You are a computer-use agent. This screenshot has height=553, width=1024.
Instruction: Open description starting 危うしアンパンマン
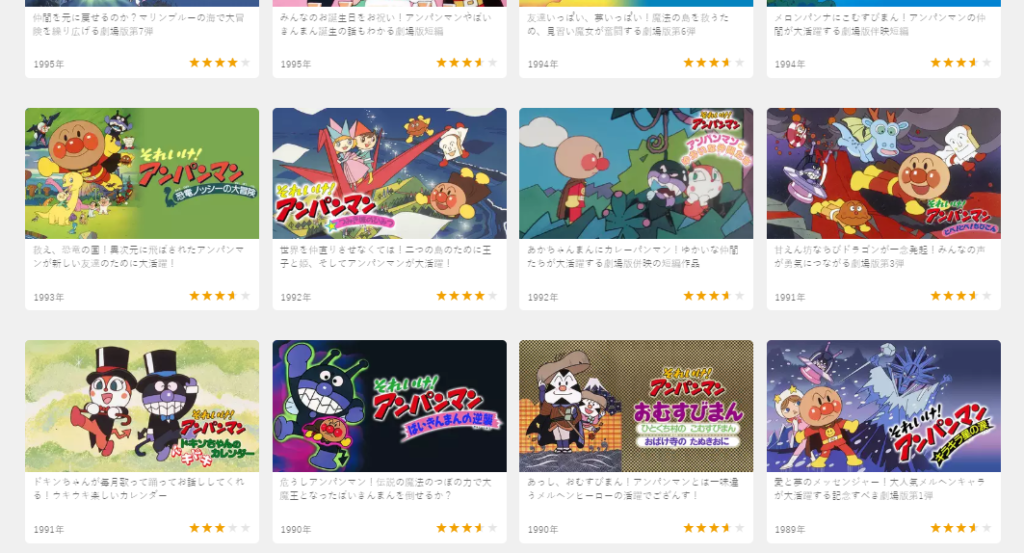(x=385, y=488)
